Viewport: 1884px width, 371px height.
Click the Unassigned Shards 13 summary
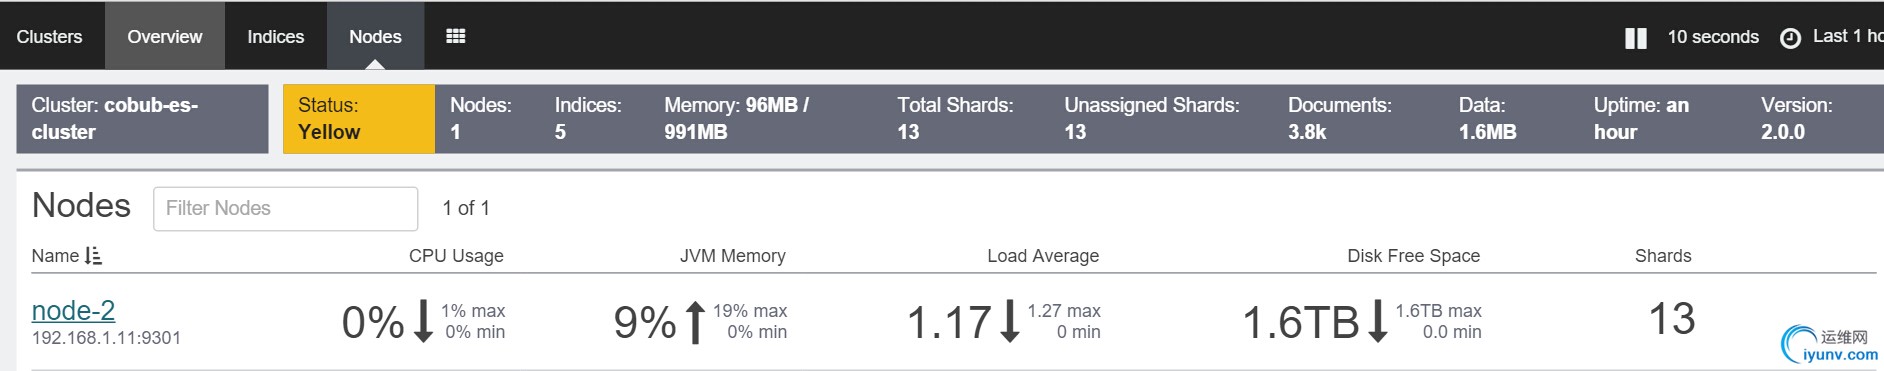[1151, 118]
